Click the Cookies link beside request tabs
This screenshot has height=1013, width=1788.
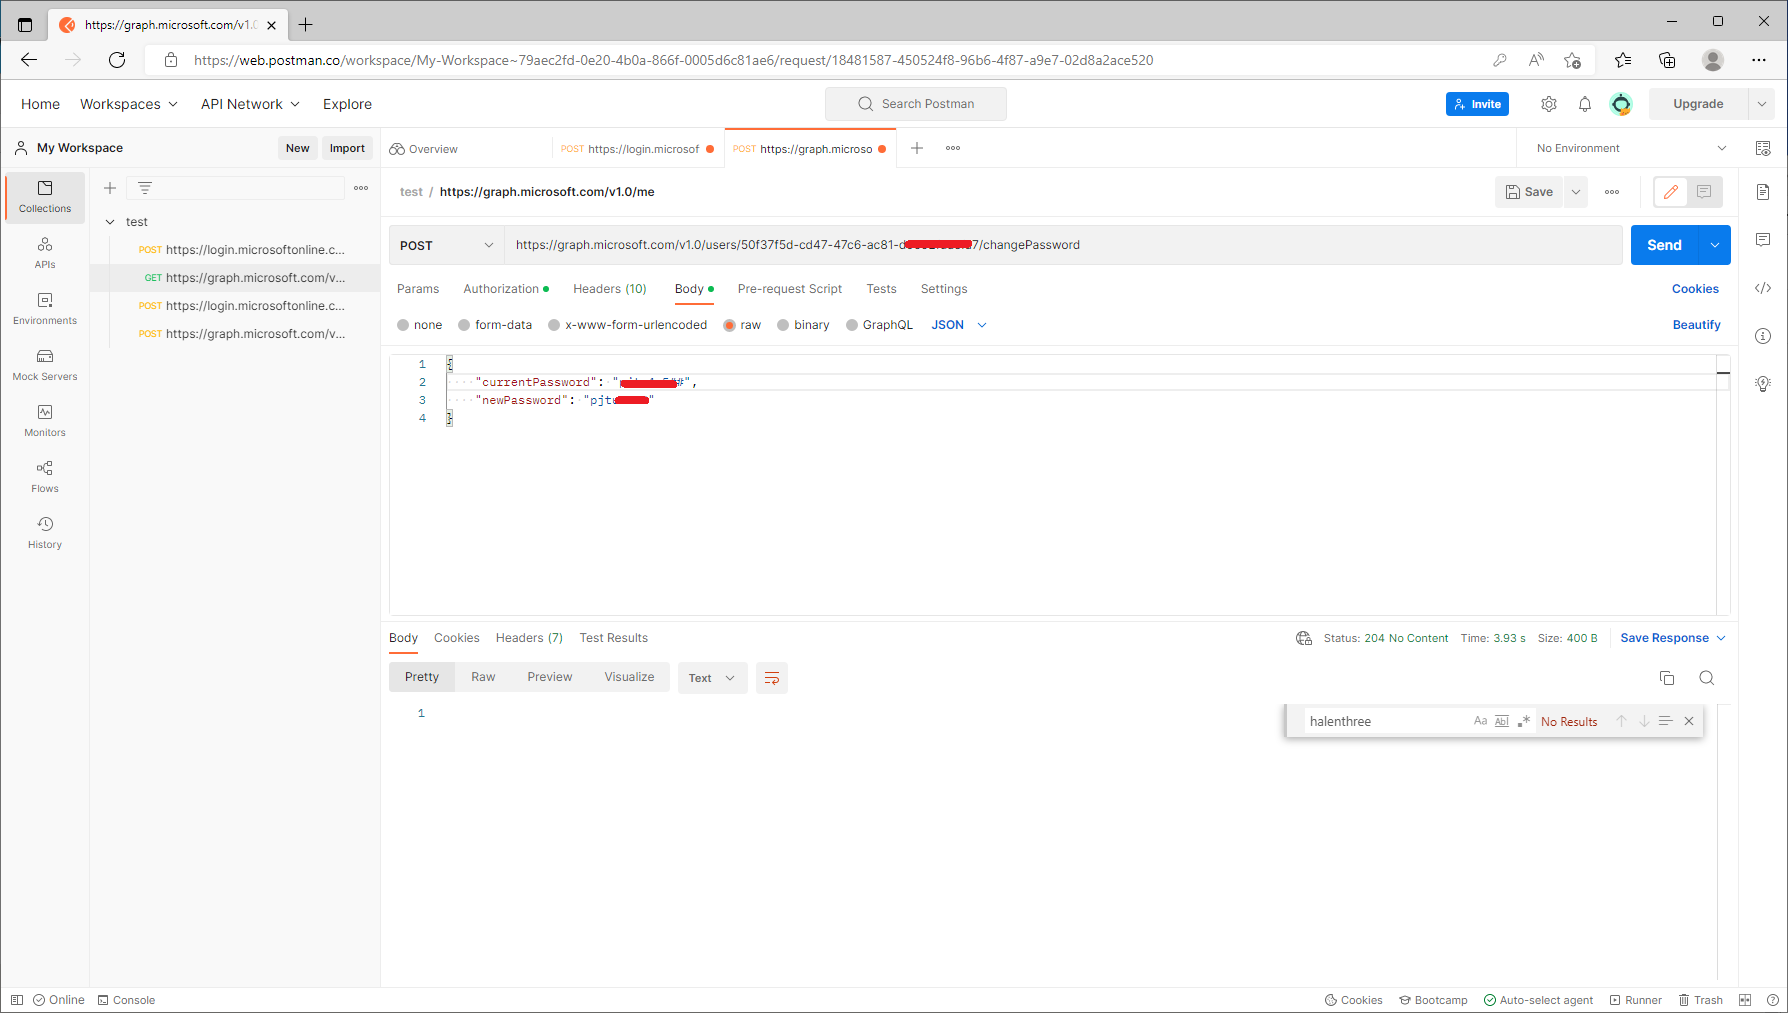(1695, 289)
